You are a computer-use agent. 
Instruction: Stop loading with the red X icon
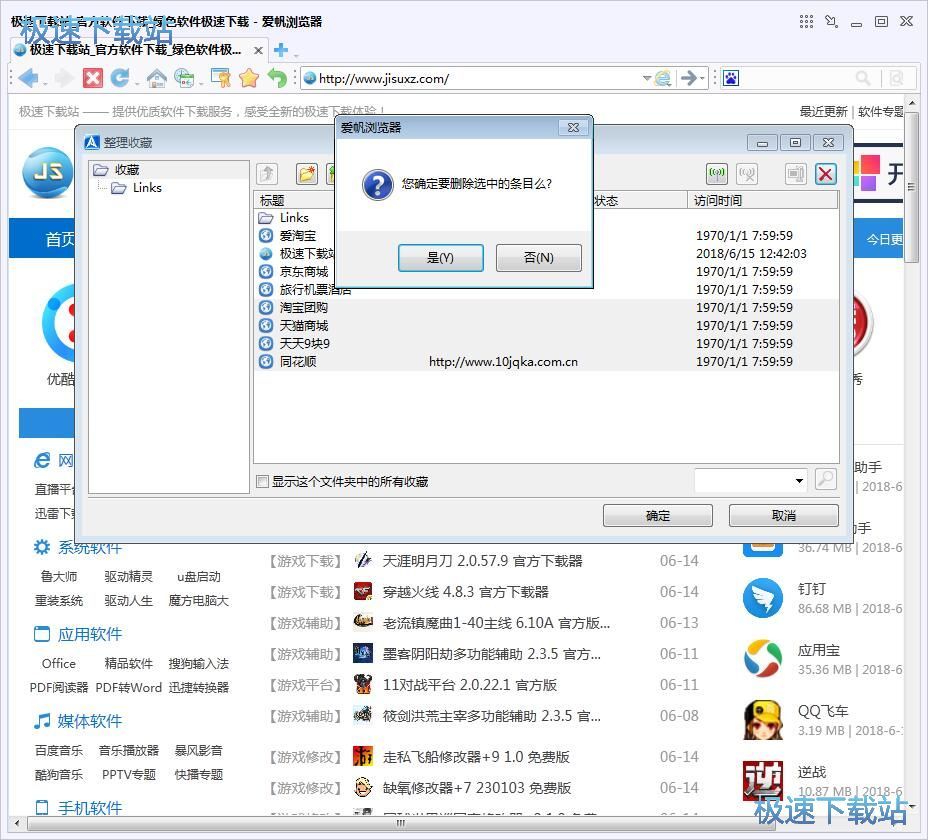[x=92, y=78]
